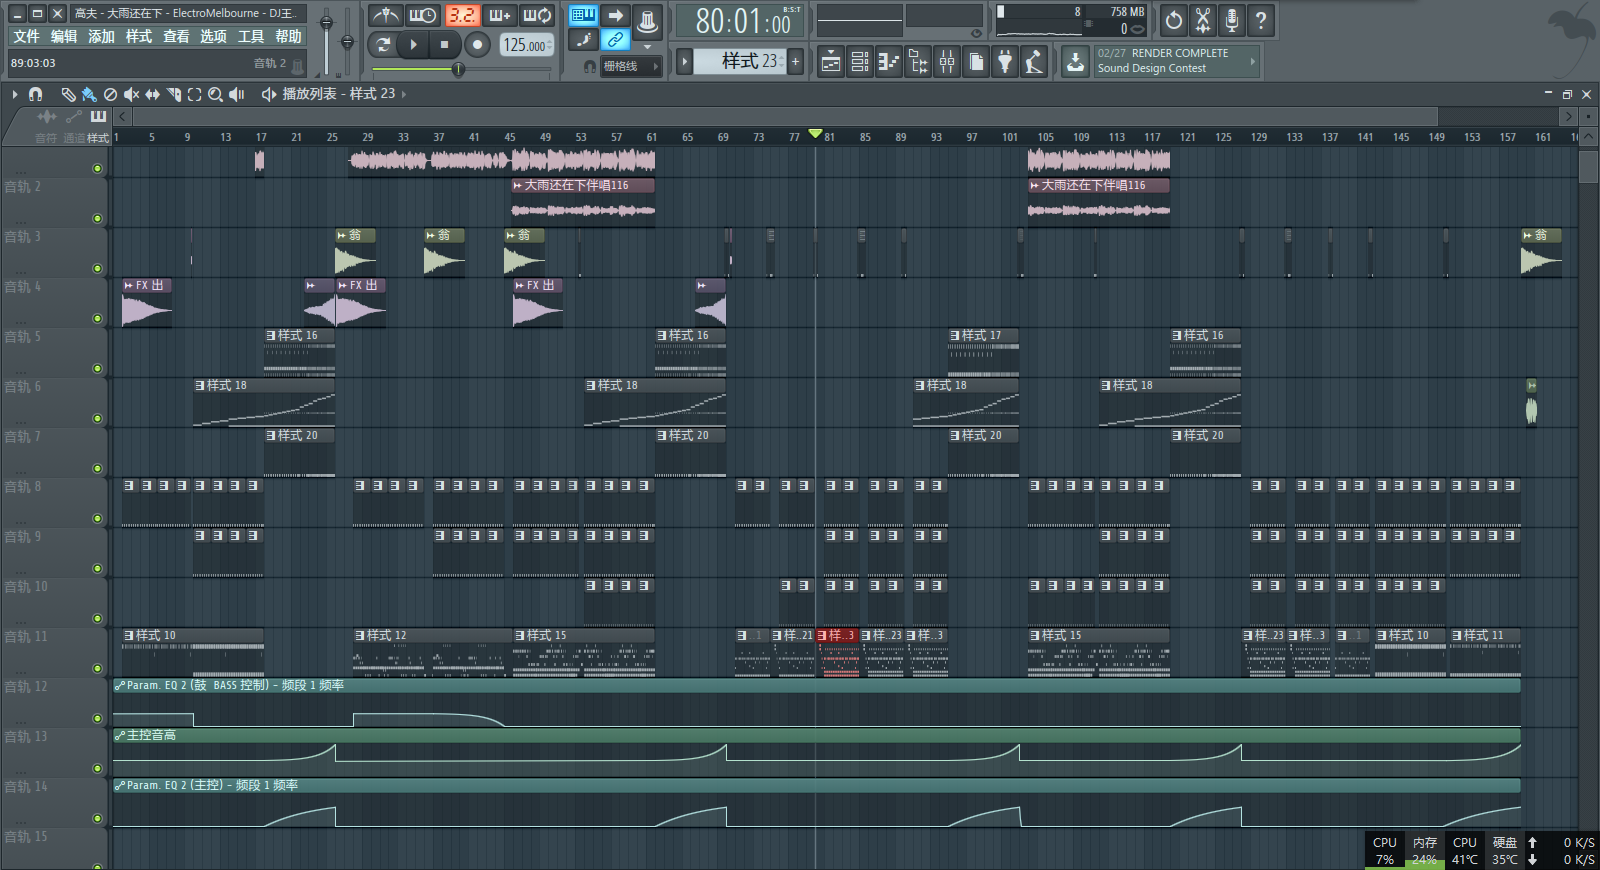Toggle the metronome button
Screen dimensions: 1600x870
(385, 16)
